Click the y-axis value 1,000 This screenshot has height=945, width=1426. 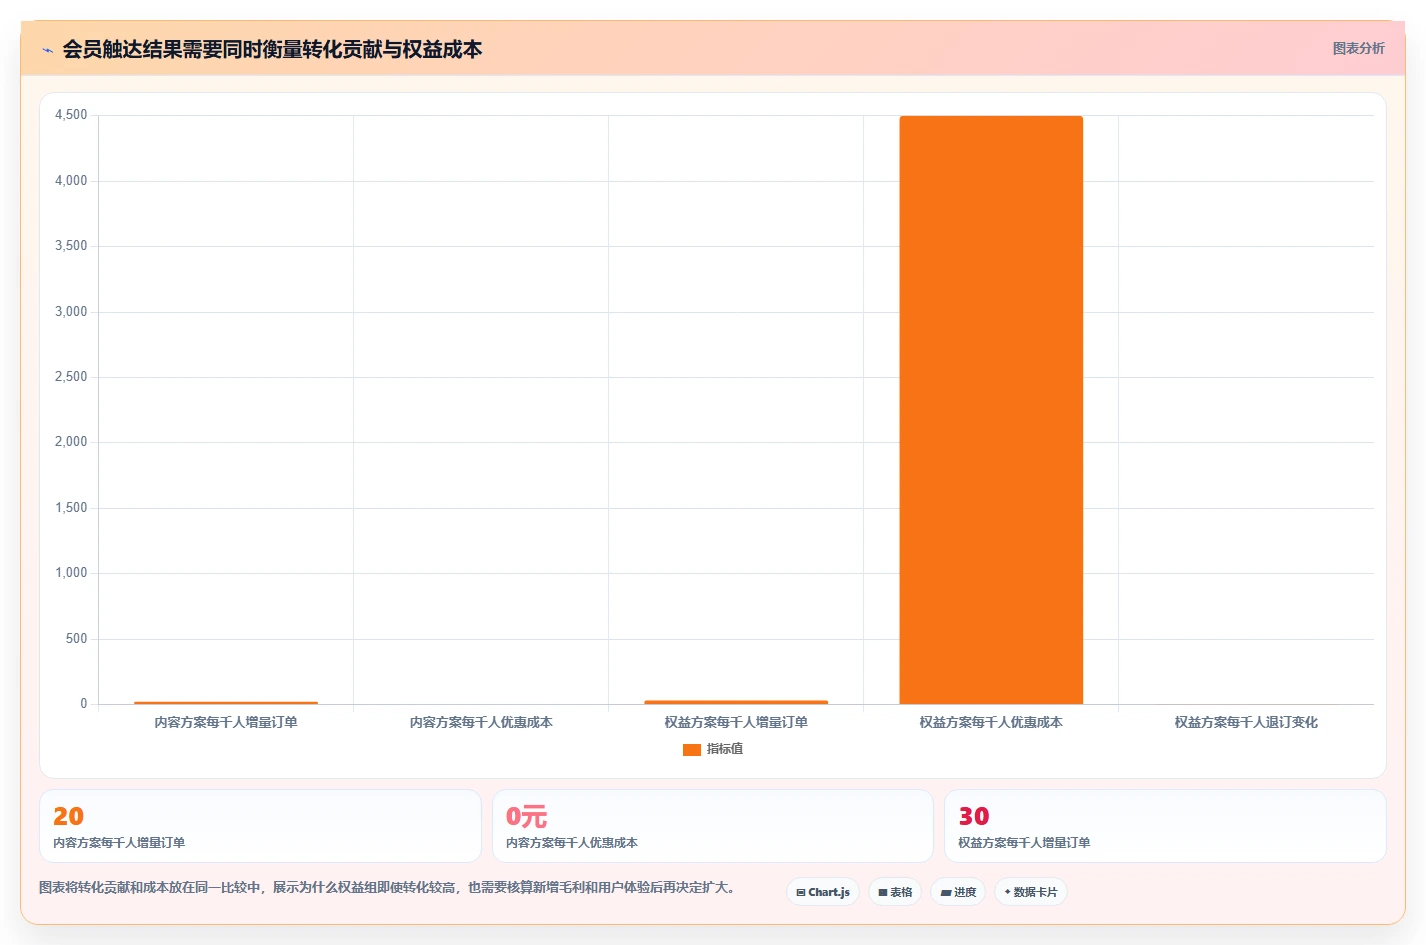[71, 573]
